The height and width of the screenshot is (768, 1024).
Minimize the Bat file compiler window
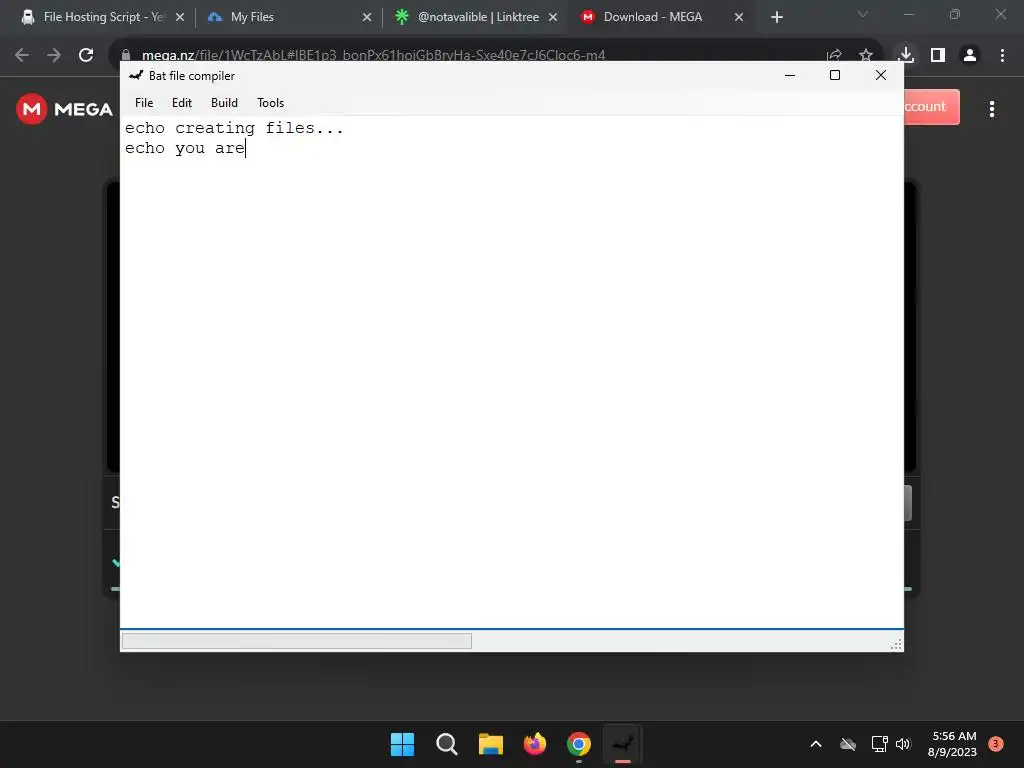pyautogui.click(x=790, y=75)
